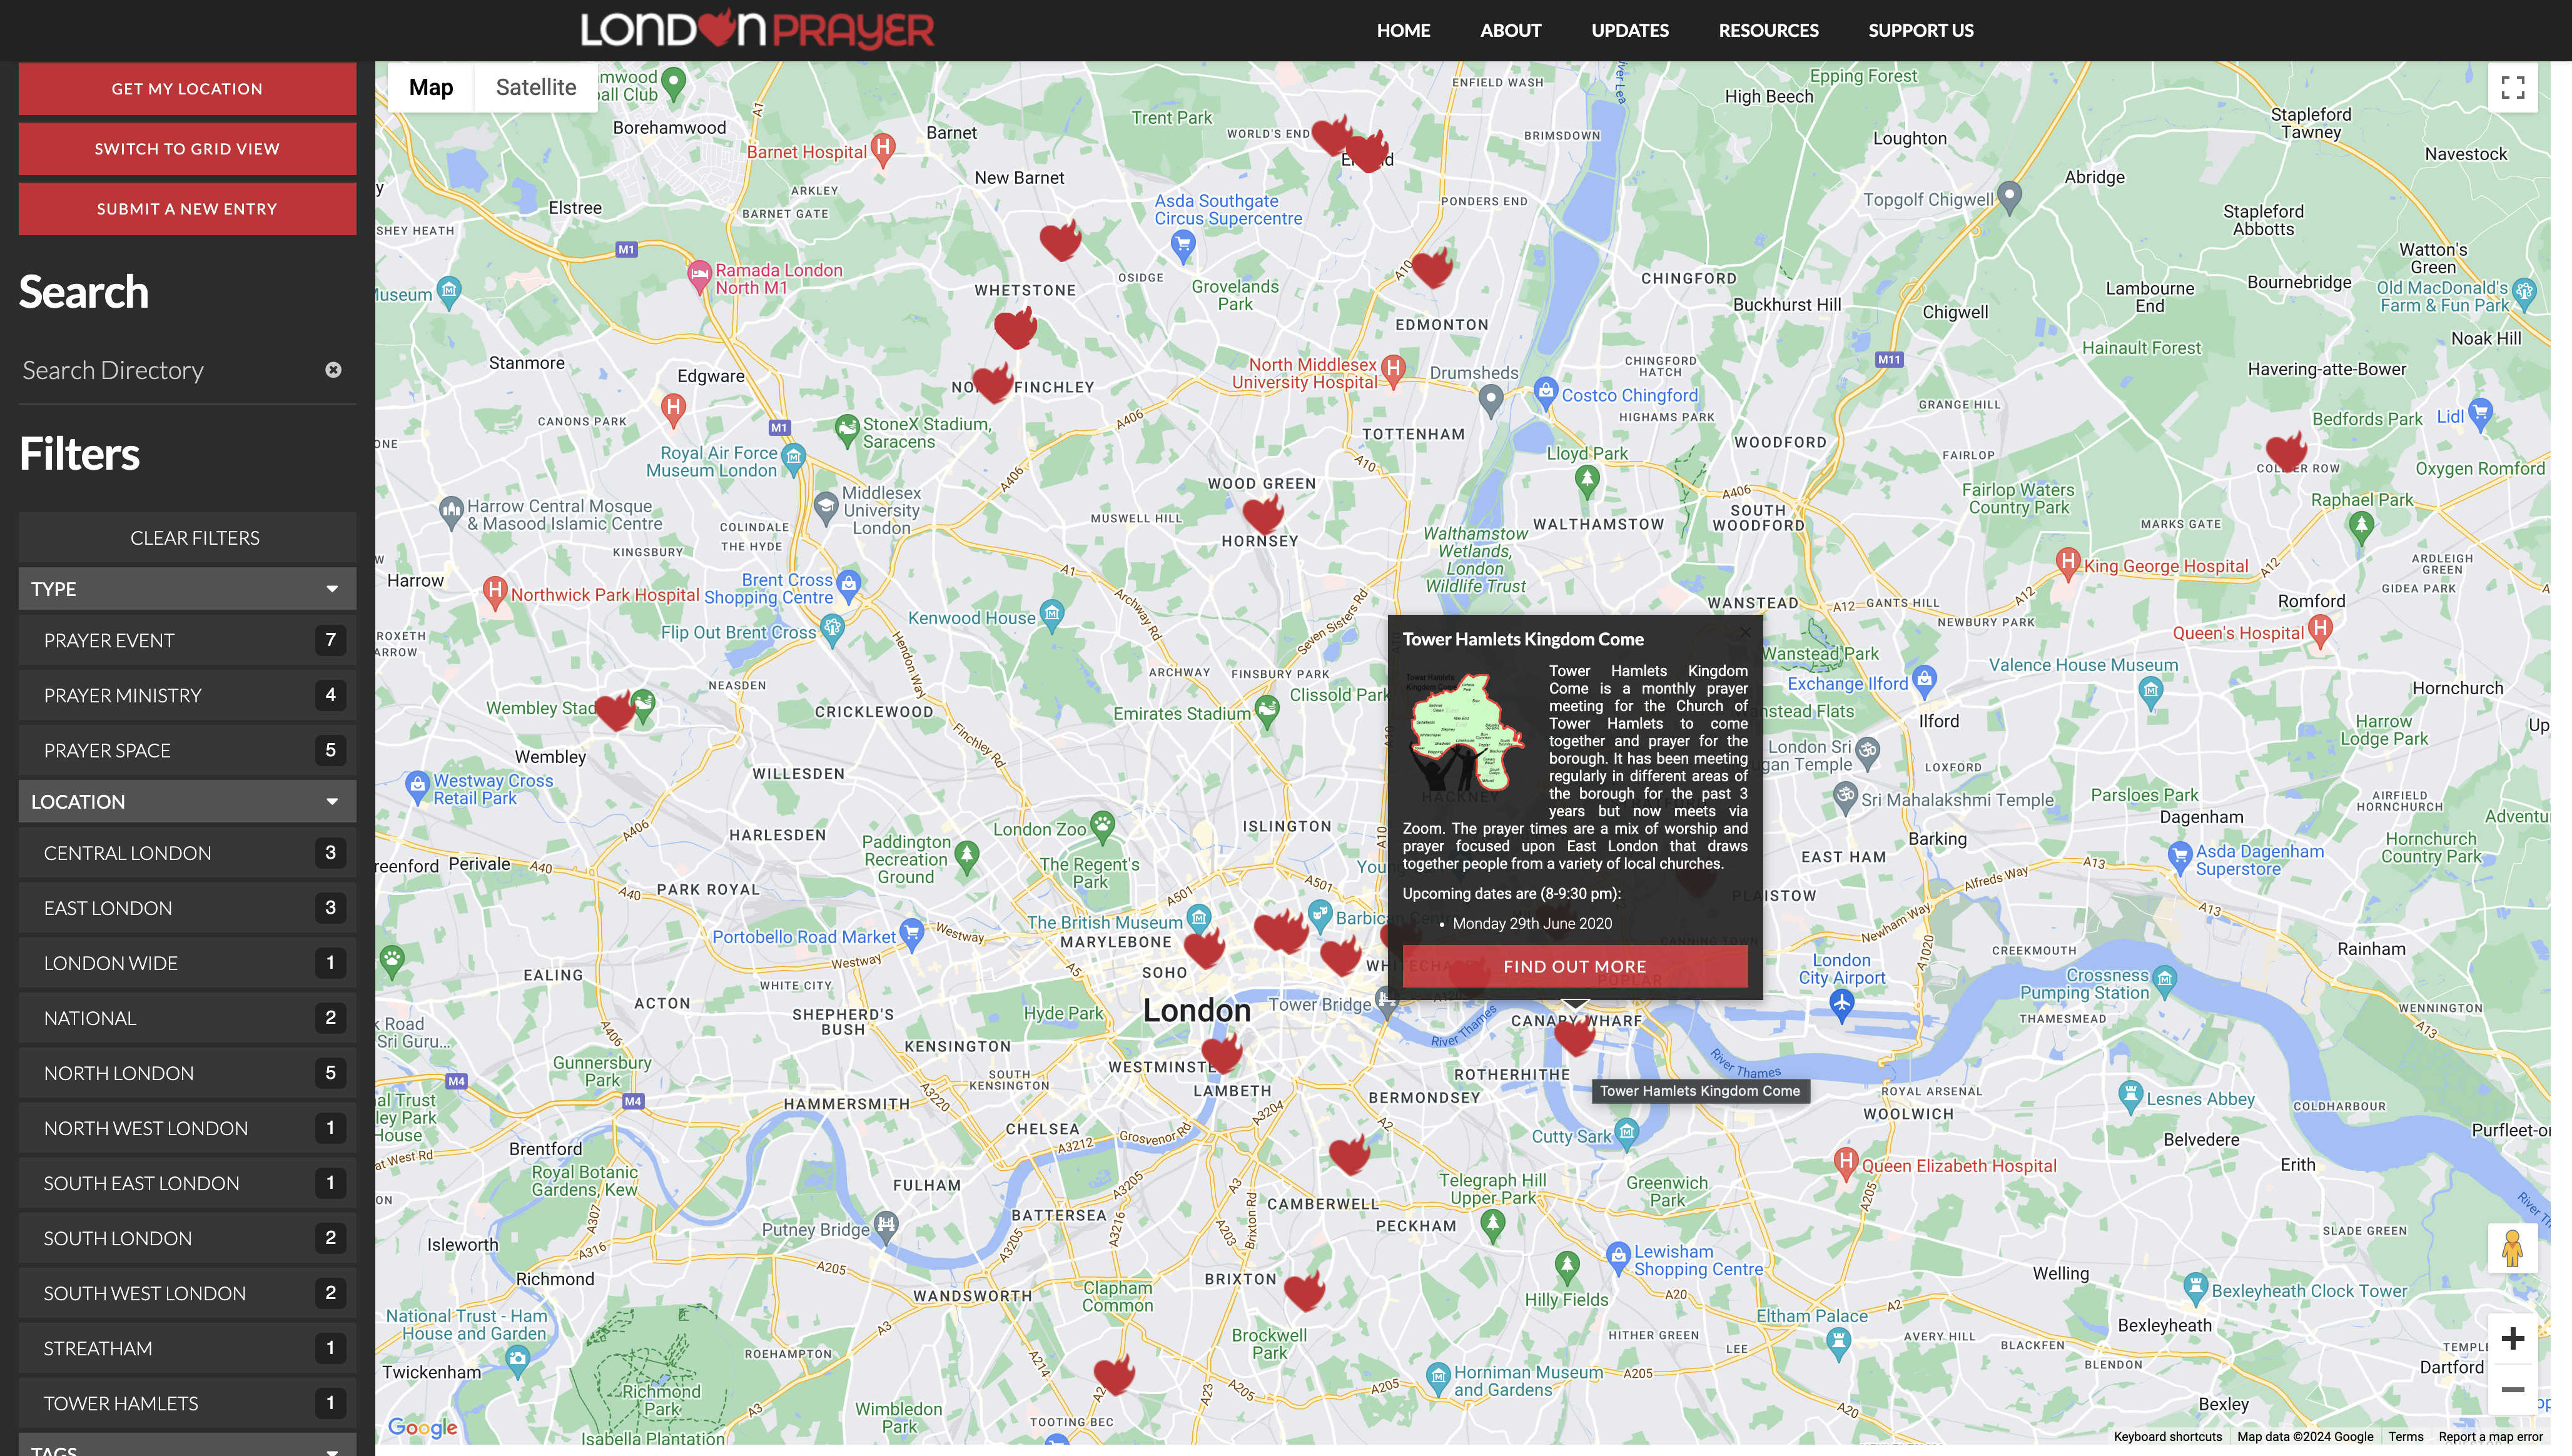Toggle the Prayer Event filter
The image size is (2572, 1456).
[x=187, y=640]
